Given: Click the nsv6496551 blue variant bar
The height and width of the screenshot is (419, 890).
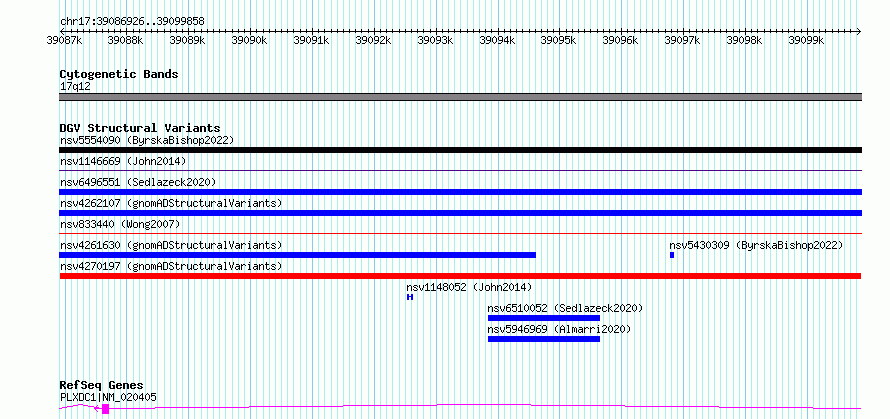Looking at the screenshot, I should pos(460,192).
